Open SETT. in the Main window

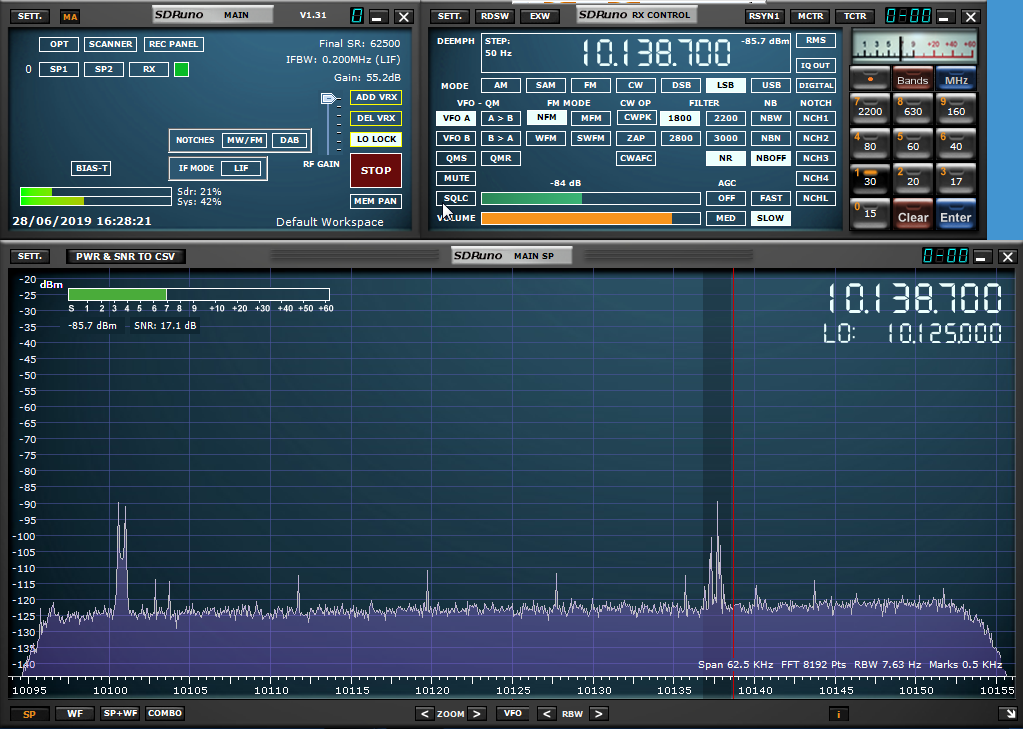click(x=30, y=16)
